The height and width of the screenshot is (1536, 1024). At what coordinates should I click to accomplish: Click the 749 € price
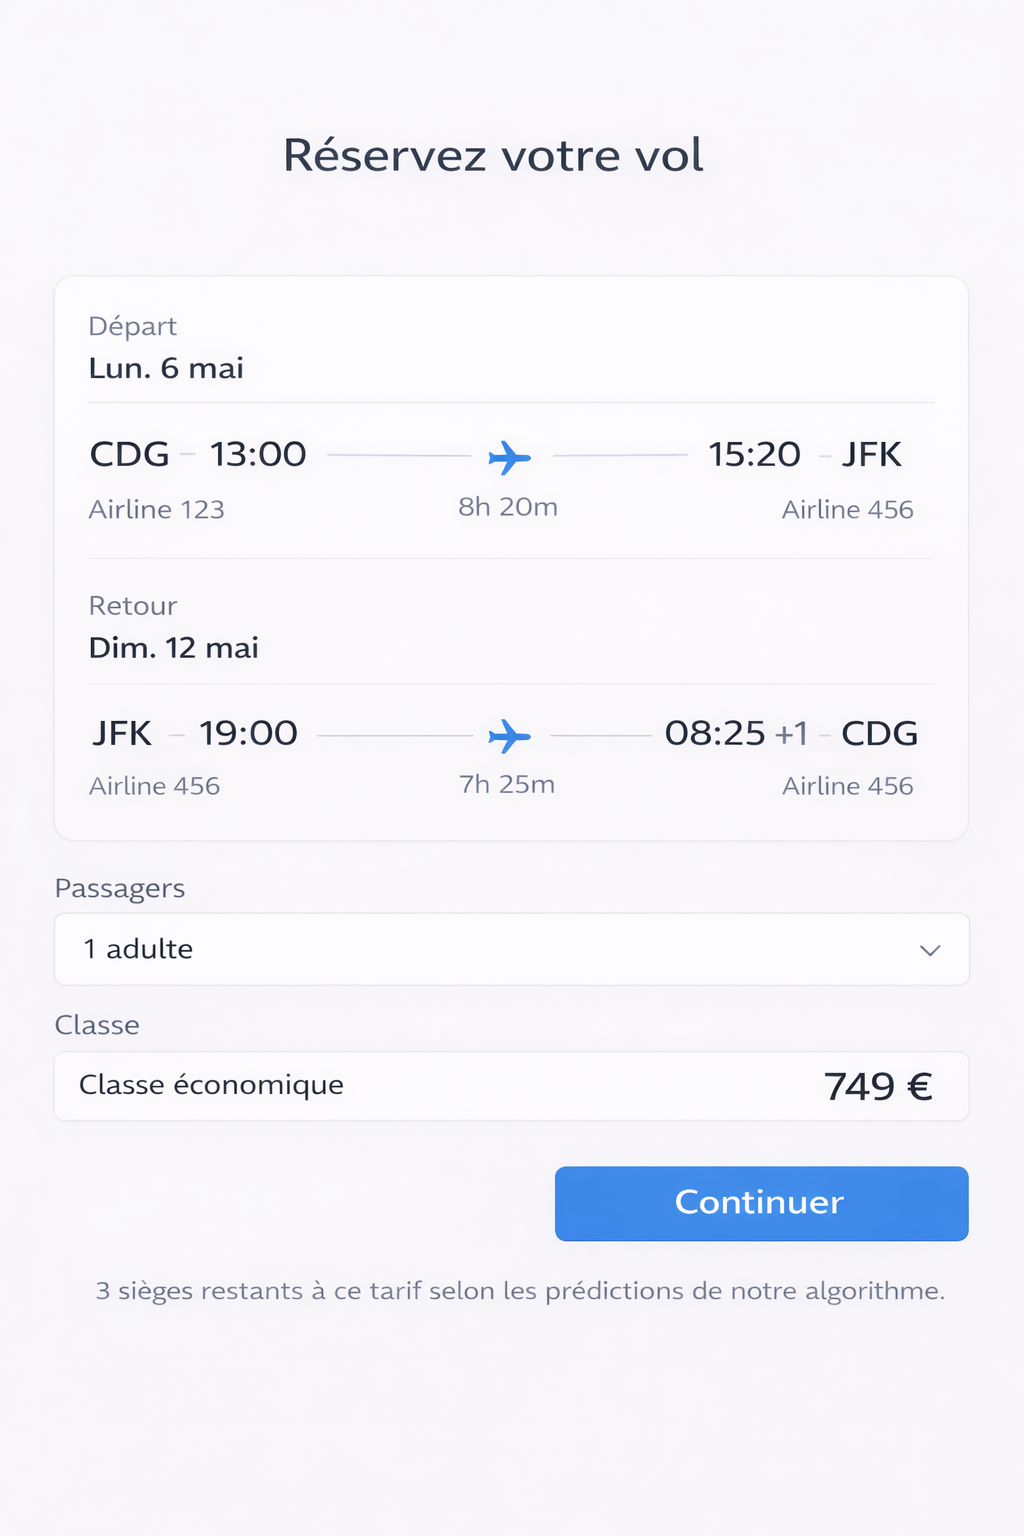(878, 1086)
